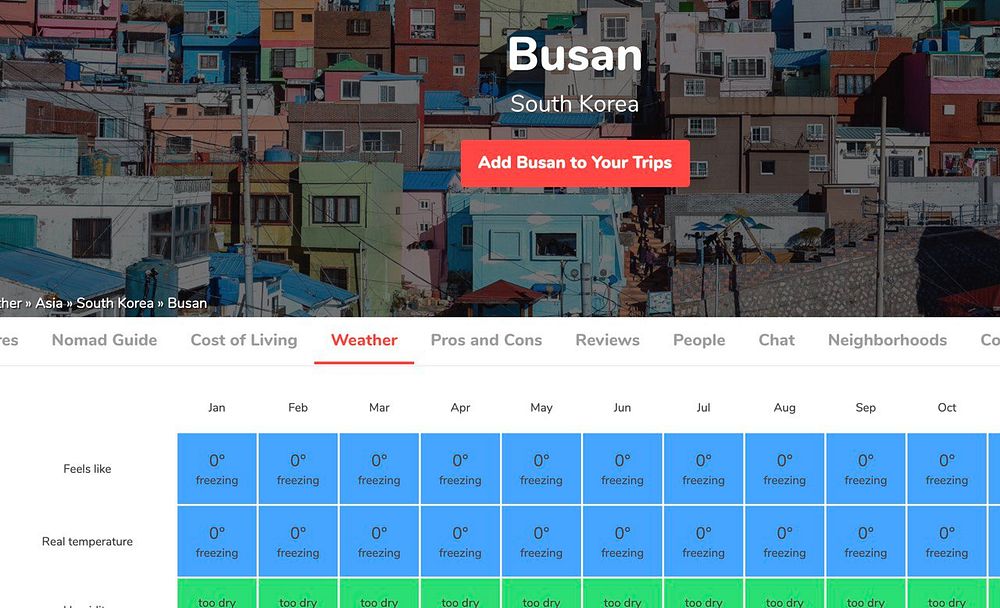
Task: Click the Busan city title
Action: 575,54
